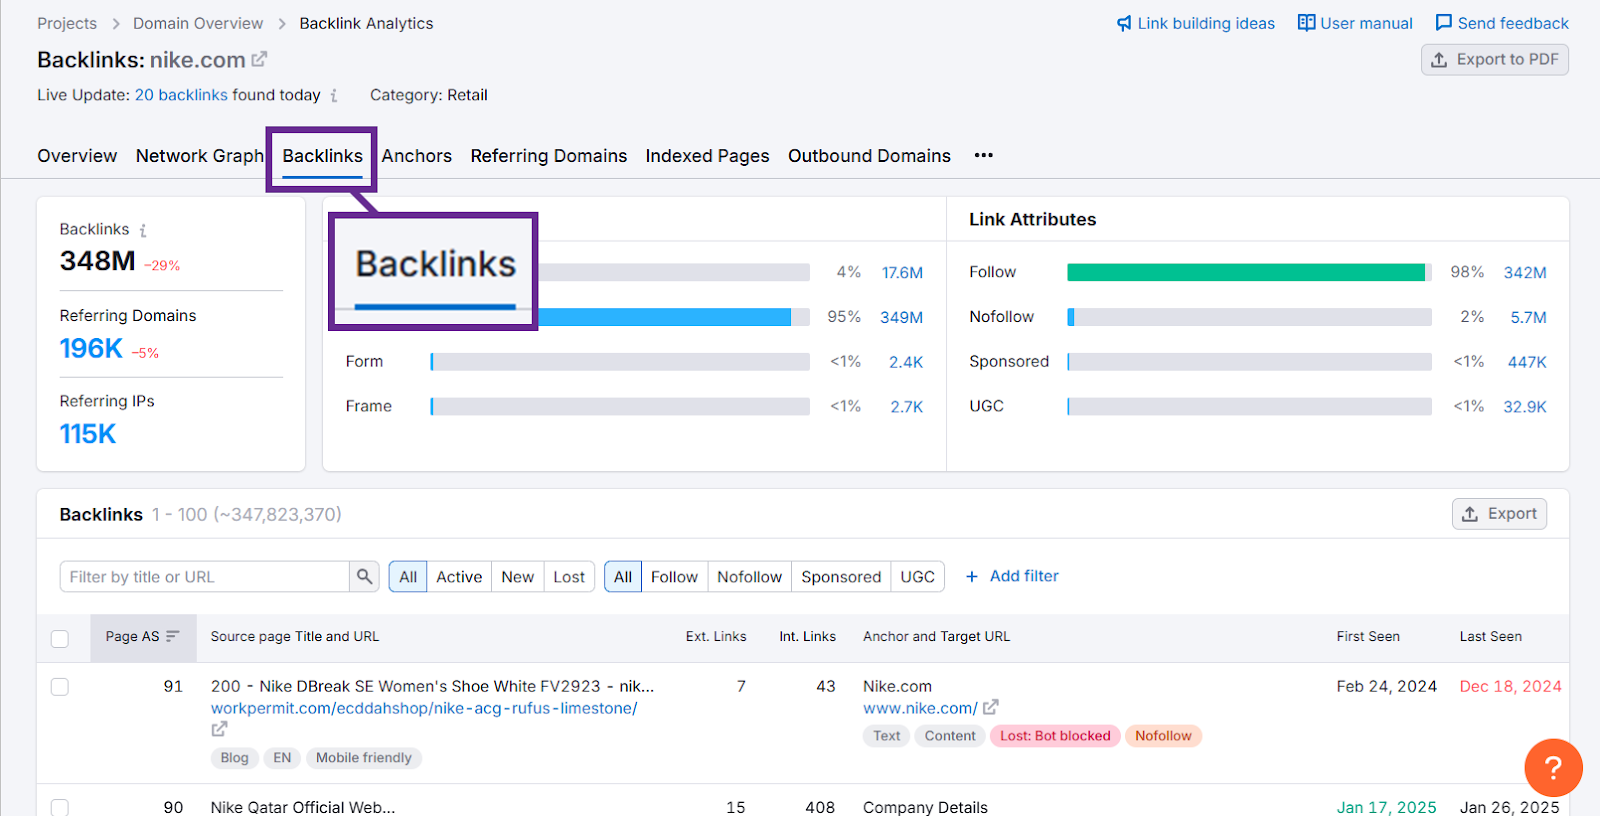Screen dimensions: 1600x816
Task: Click the search magnifier icon in filter
Action: (x=364, y=576)
